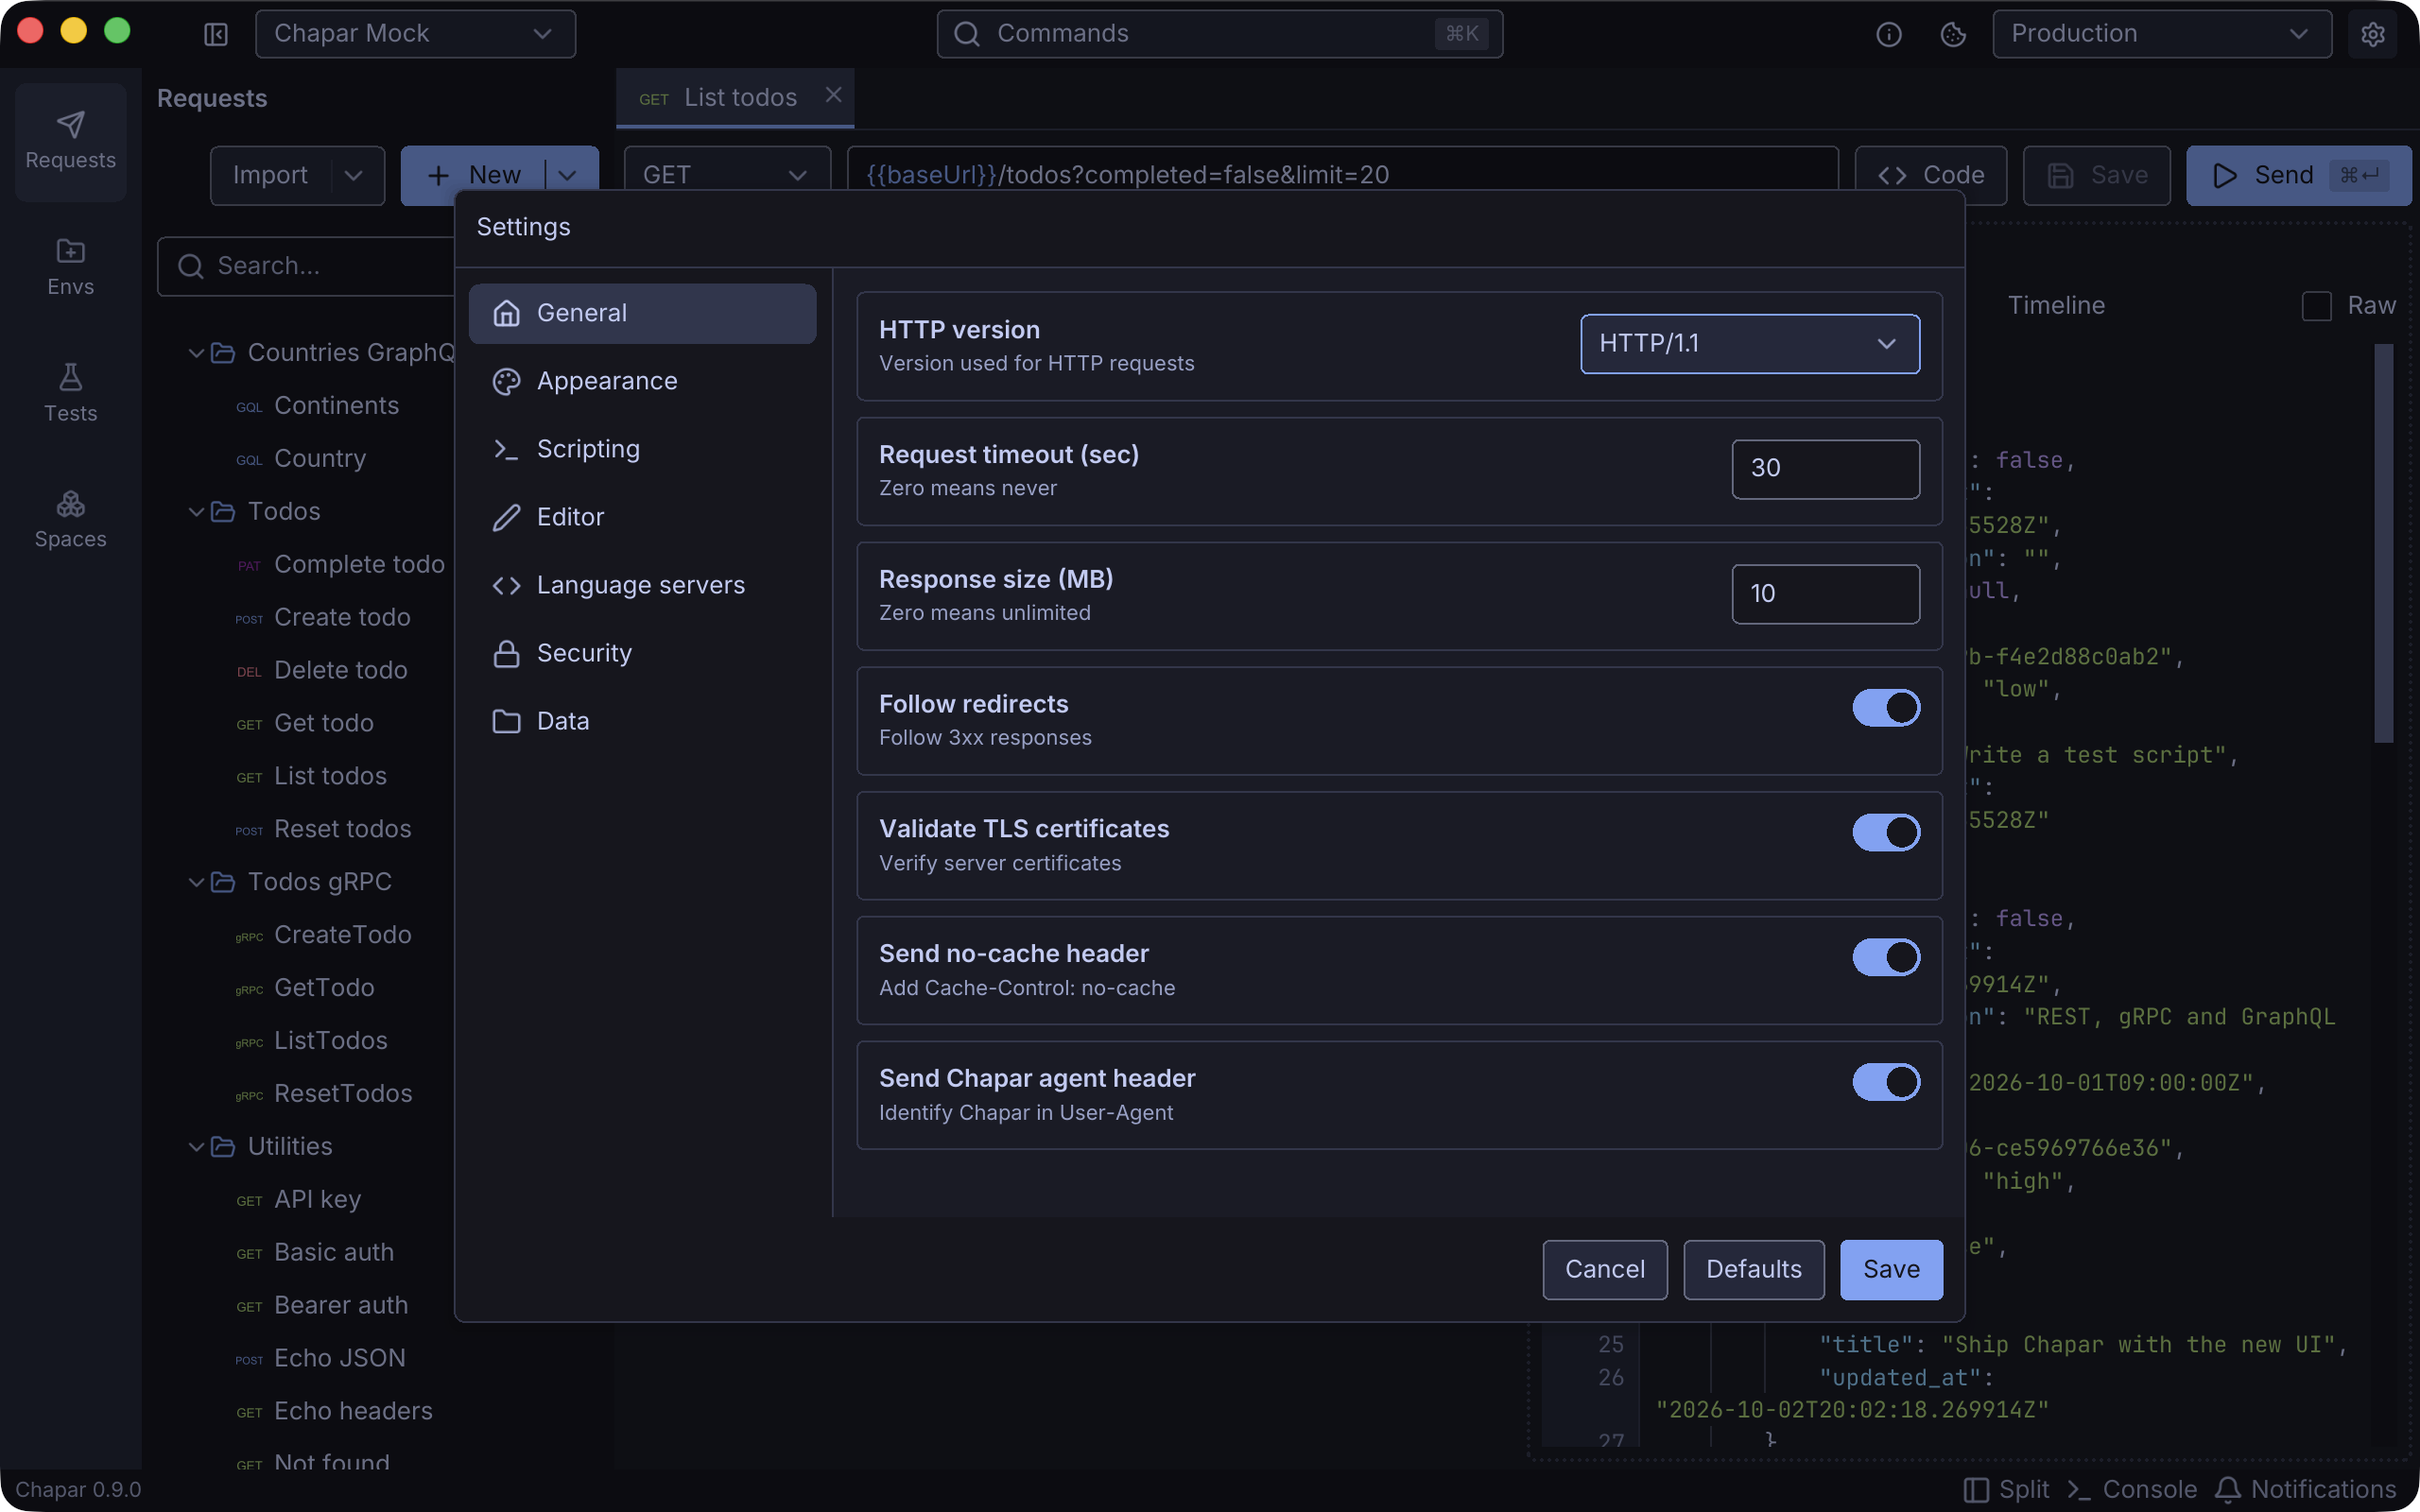Collapse the Utilities folder
2420x1512 pixels.
[196, 1146]
